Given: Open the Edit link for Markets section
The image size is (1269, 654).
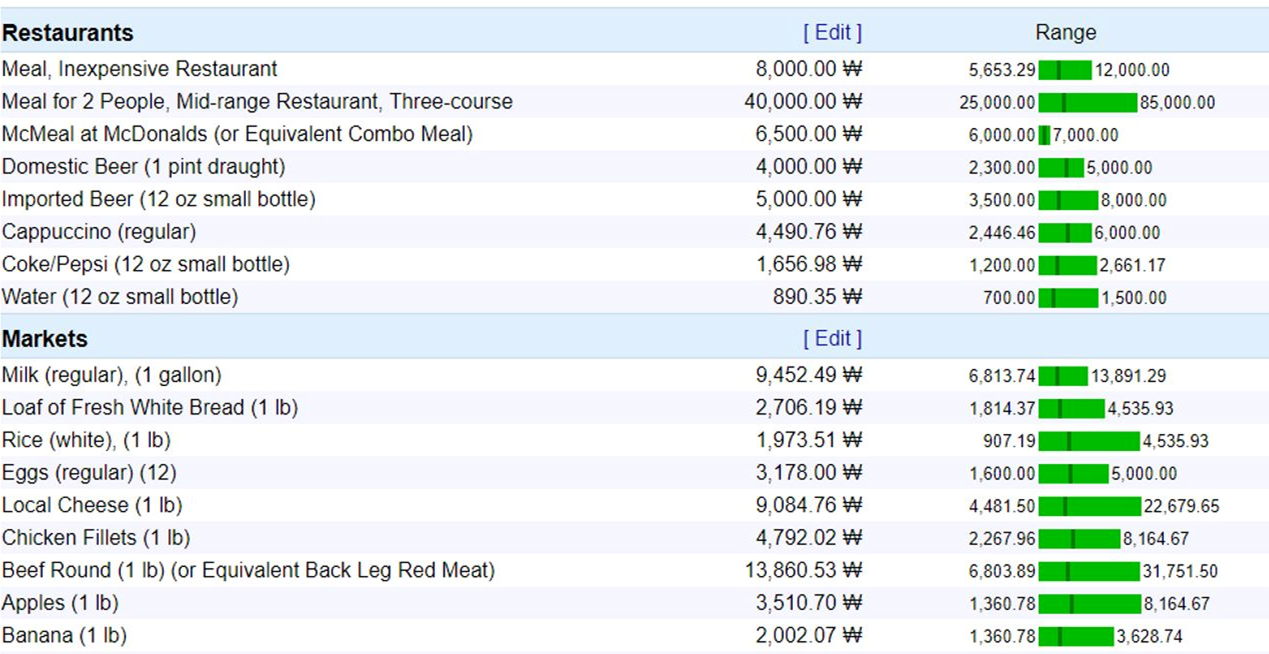Looking at the screenshot, I should pyautogui.click(x=832, y=339).
